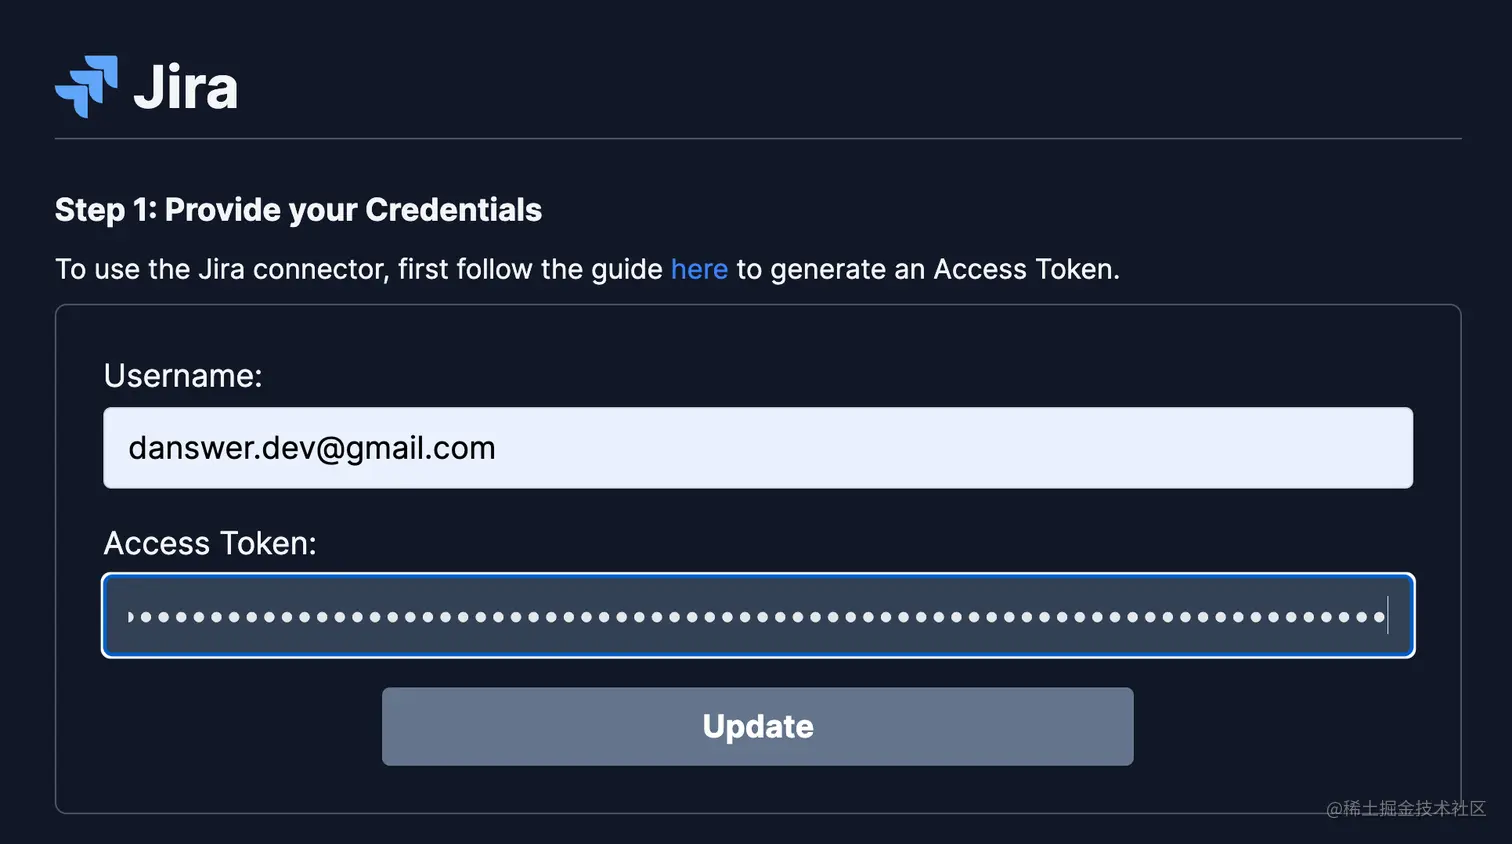The height and width of the screenshot is (844, 1512).
Task: Click the 'To use the Jira connector' sentence
Action: click(x=358, y=269)
